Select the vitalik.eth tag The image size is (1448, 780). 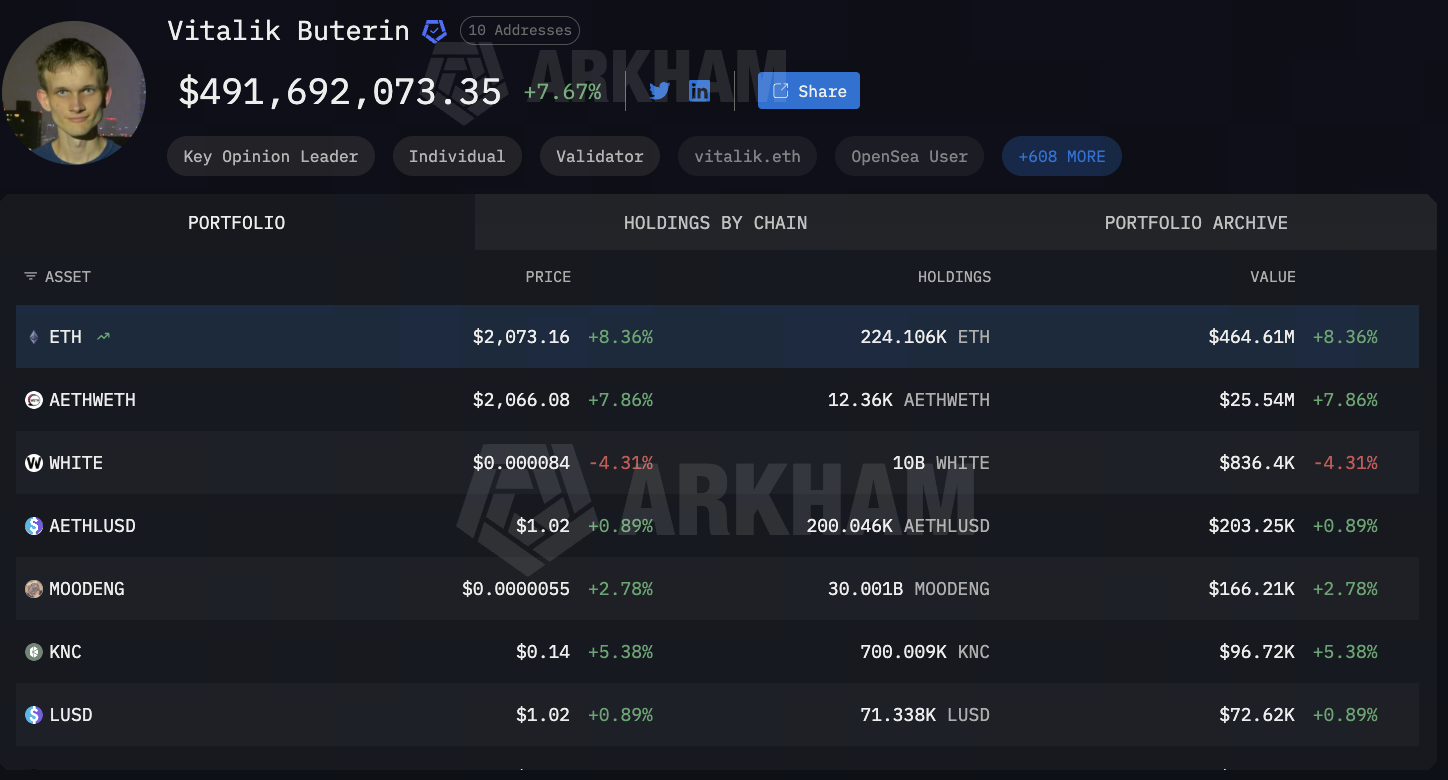tap(748, 156)
